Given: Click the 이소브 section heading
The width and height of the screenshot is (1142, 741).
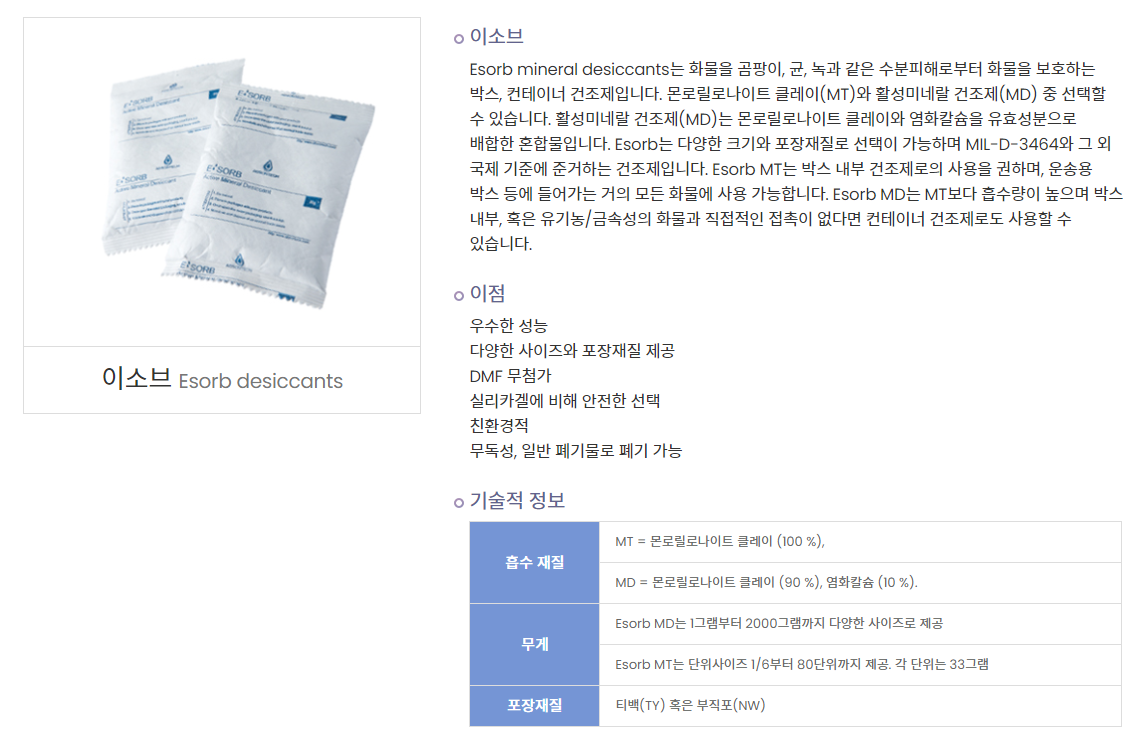Looking at the screenshot, I should coord(497,36).
